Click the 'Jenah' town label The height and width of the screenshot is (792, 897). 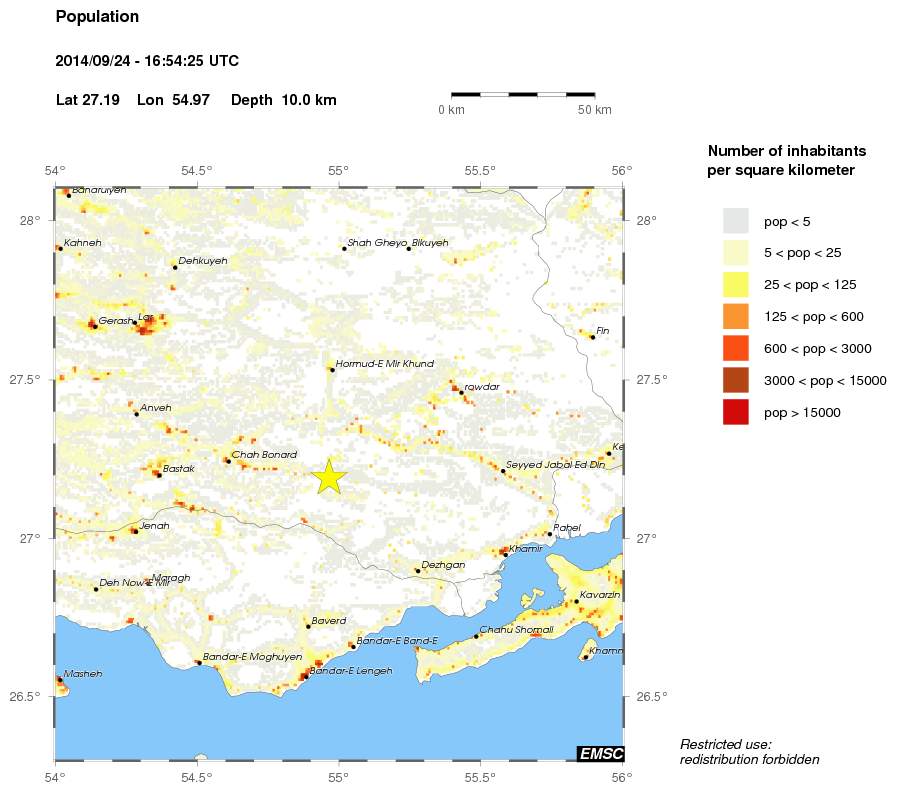pos(154,526)
